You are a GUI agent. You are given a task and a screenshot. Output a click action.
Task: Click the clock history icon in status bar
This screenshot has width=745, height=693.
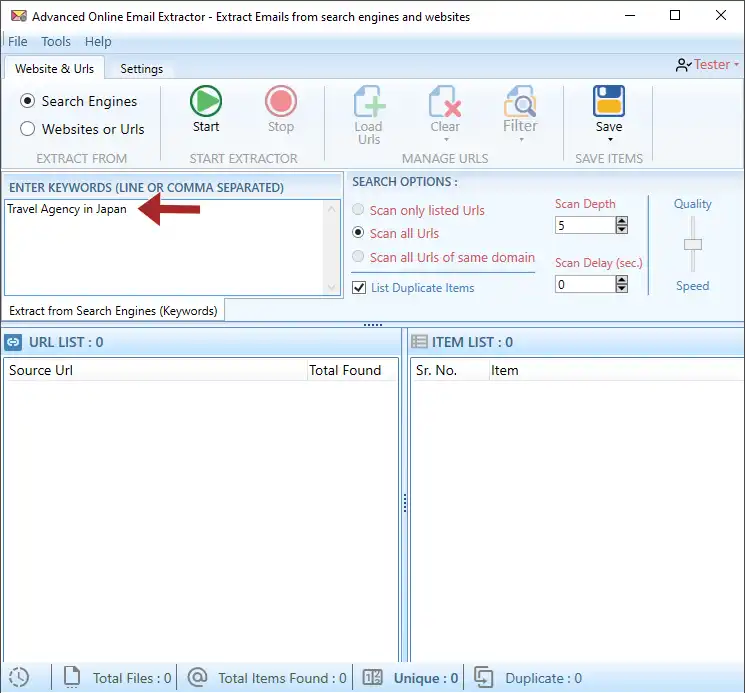click(19, 677)
